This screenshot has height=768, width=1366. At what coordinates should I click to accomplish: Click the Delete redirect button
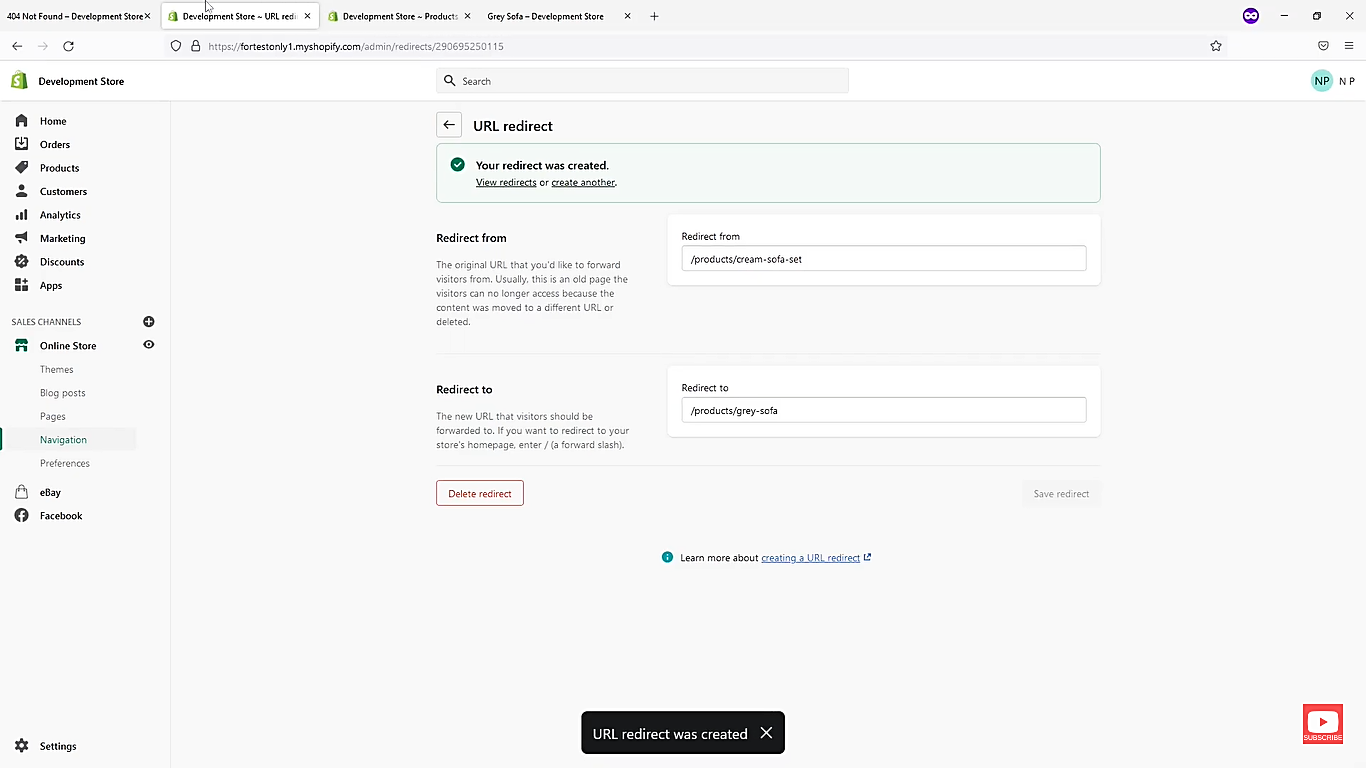(480, 493)
